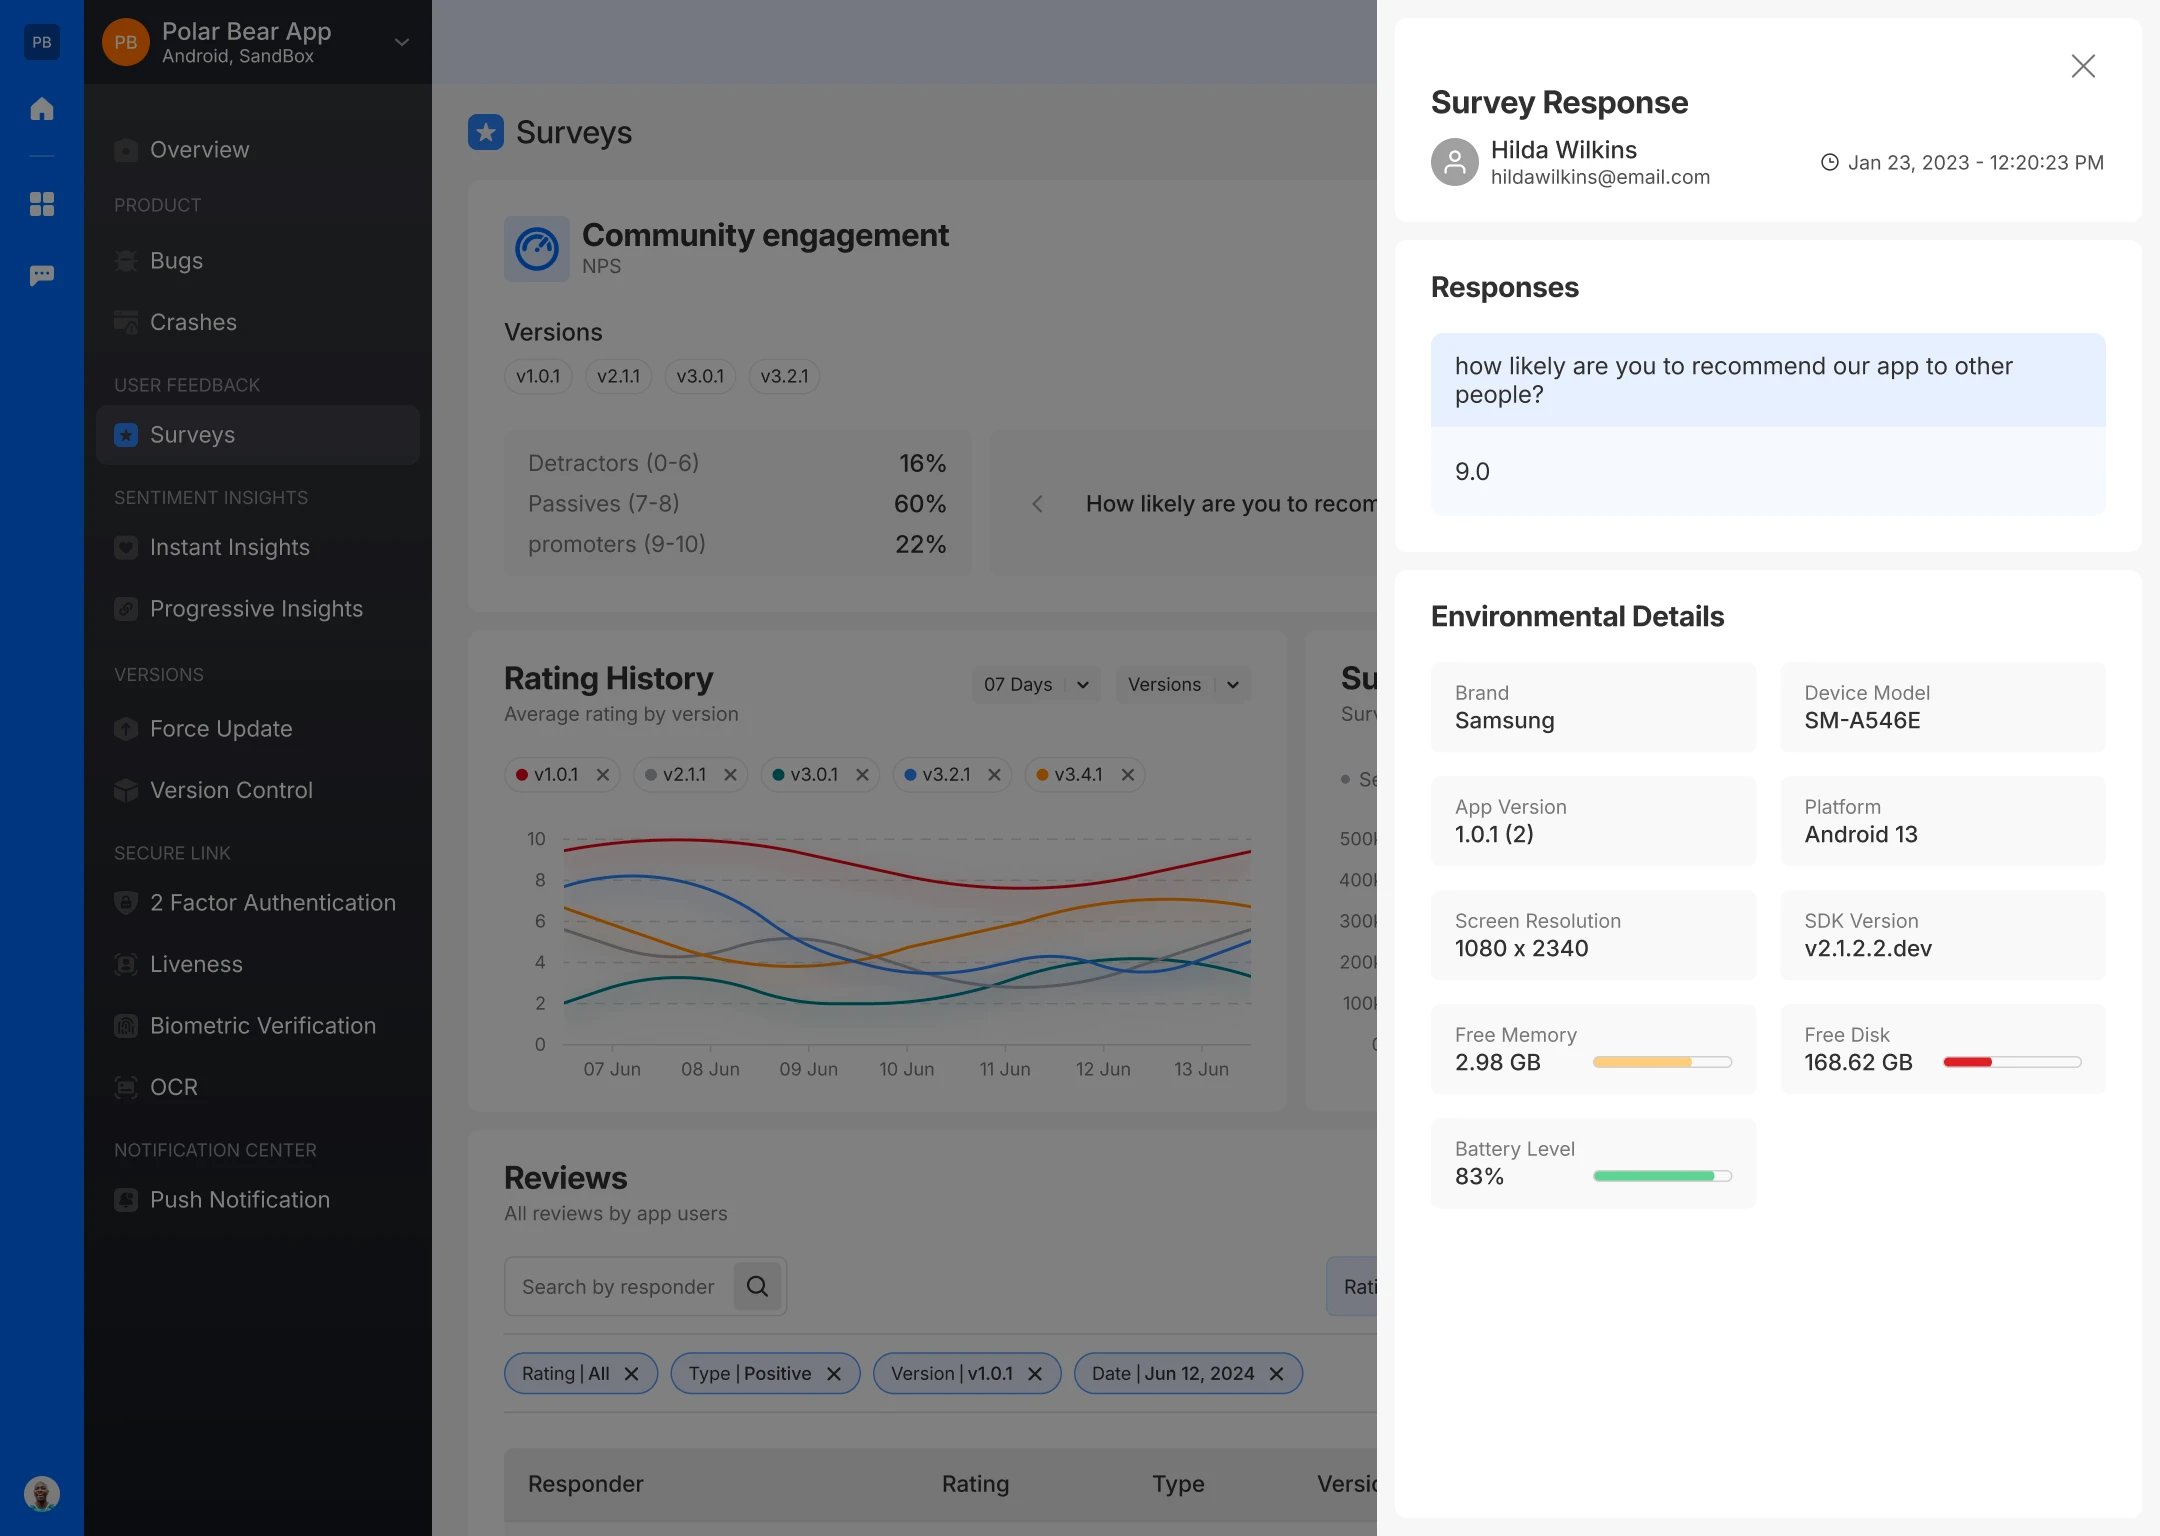Open the chat messages icon
This screenshot has width=2160, height=1536.
pos(41,275)
